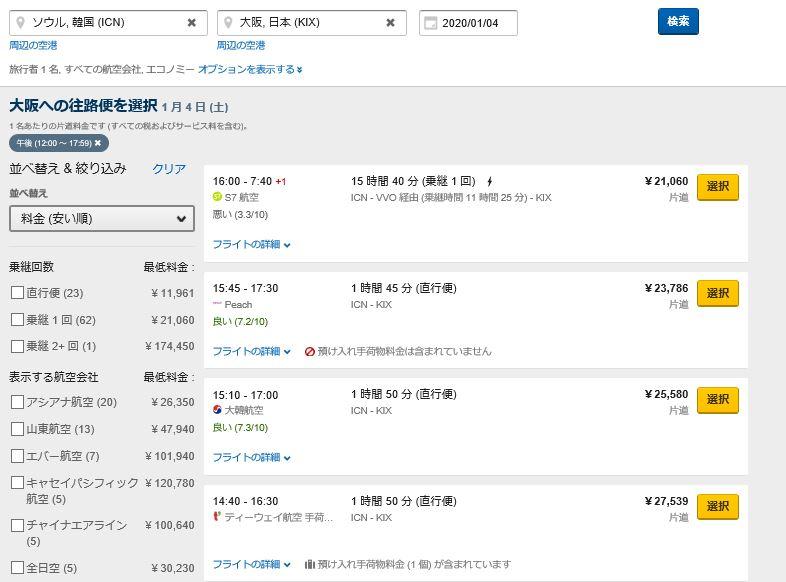Click the ¥11,961 minimum fare for 直行便
Image resolution: width=786 pixels, height=582 pixels.
(172, 293)
